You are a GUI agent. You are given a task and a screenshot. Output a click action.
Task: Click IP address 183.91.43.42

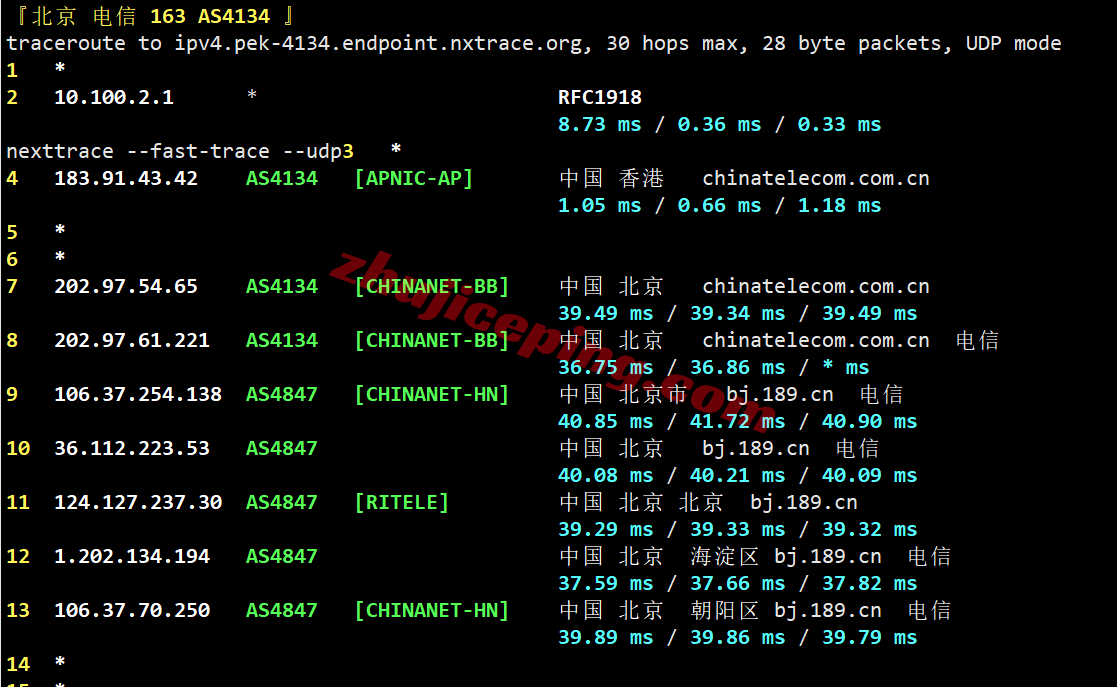tap(126, 178)
